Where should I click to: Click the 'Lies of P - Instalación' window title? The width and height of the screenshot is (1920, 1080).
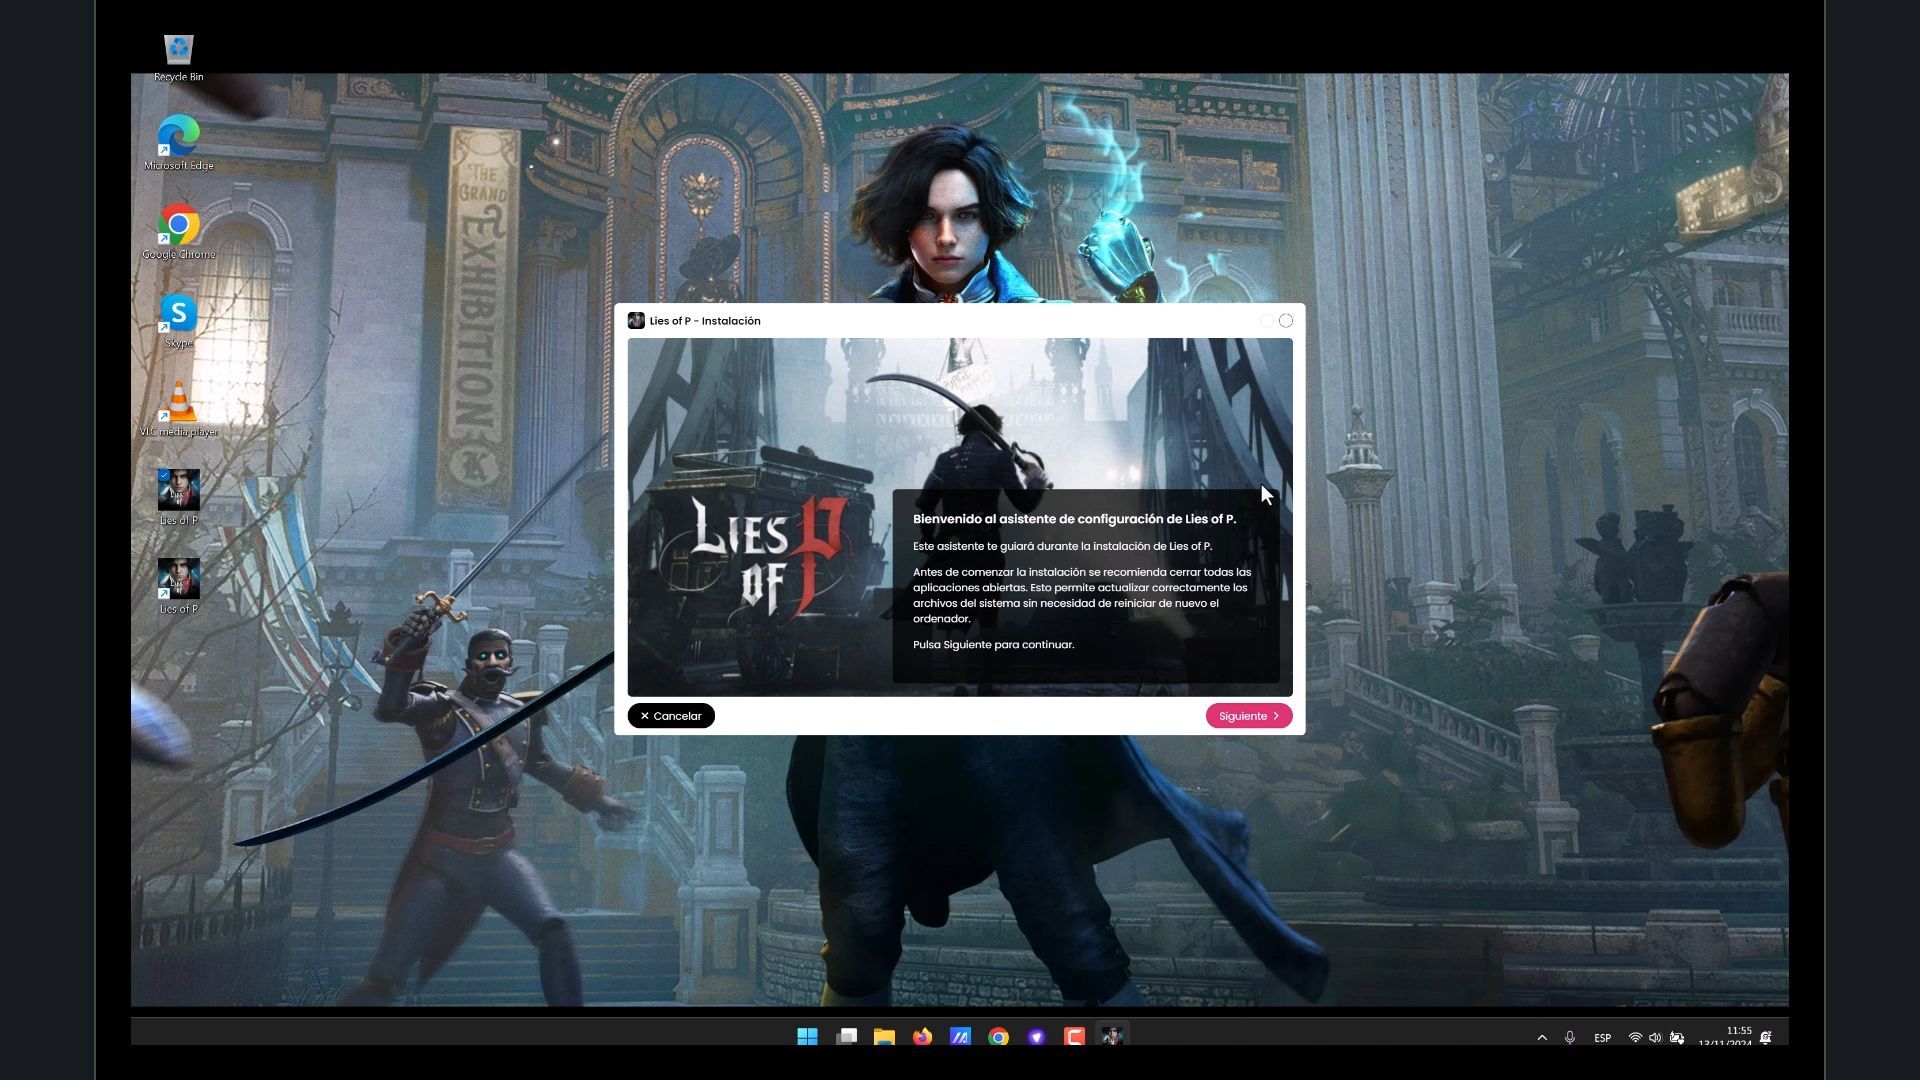(x=705, y=321)
